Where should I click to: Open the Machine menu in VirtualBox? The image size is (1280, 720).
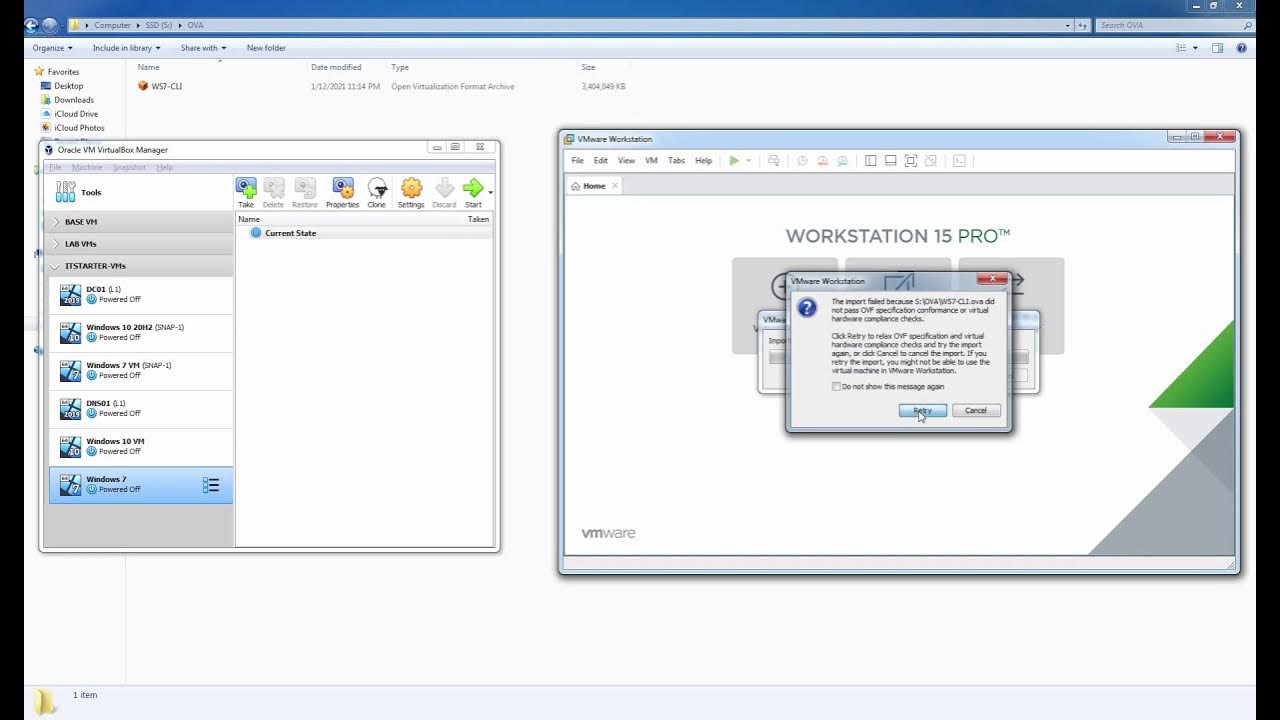pyautogui.click(x=87, y=167)
